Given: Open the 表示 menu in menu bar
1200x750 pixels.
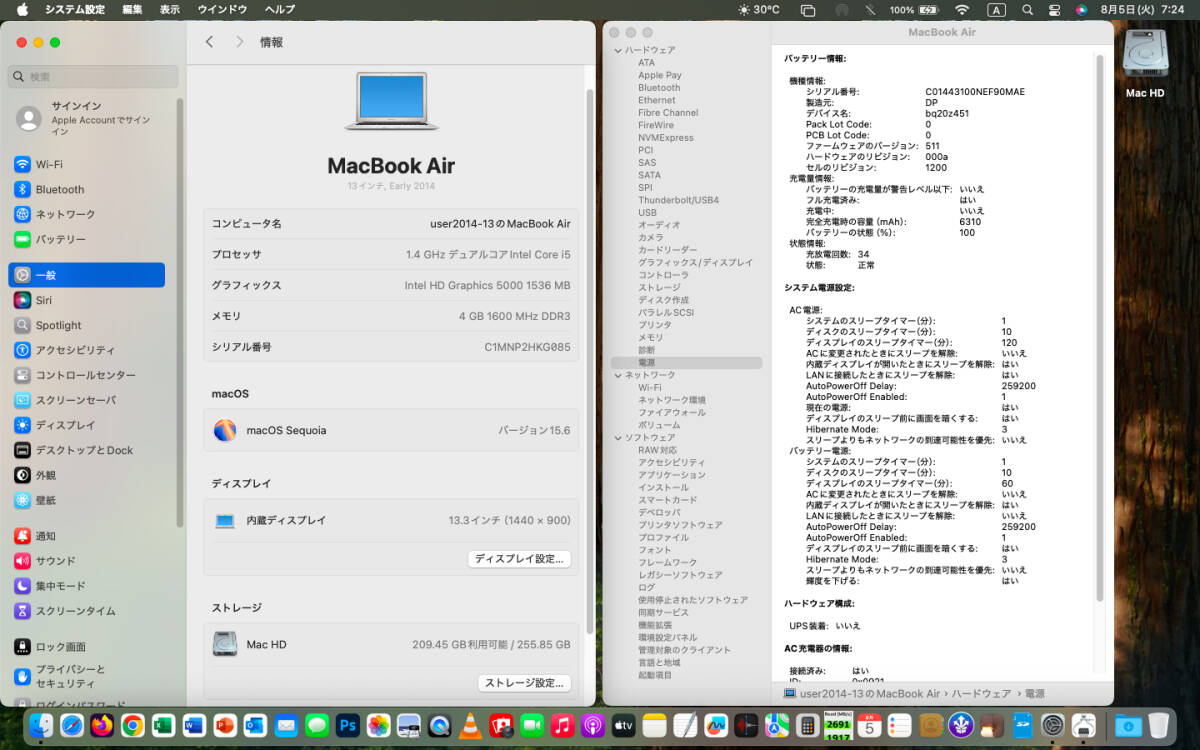Looking at the screenshot, I should 170,10.
